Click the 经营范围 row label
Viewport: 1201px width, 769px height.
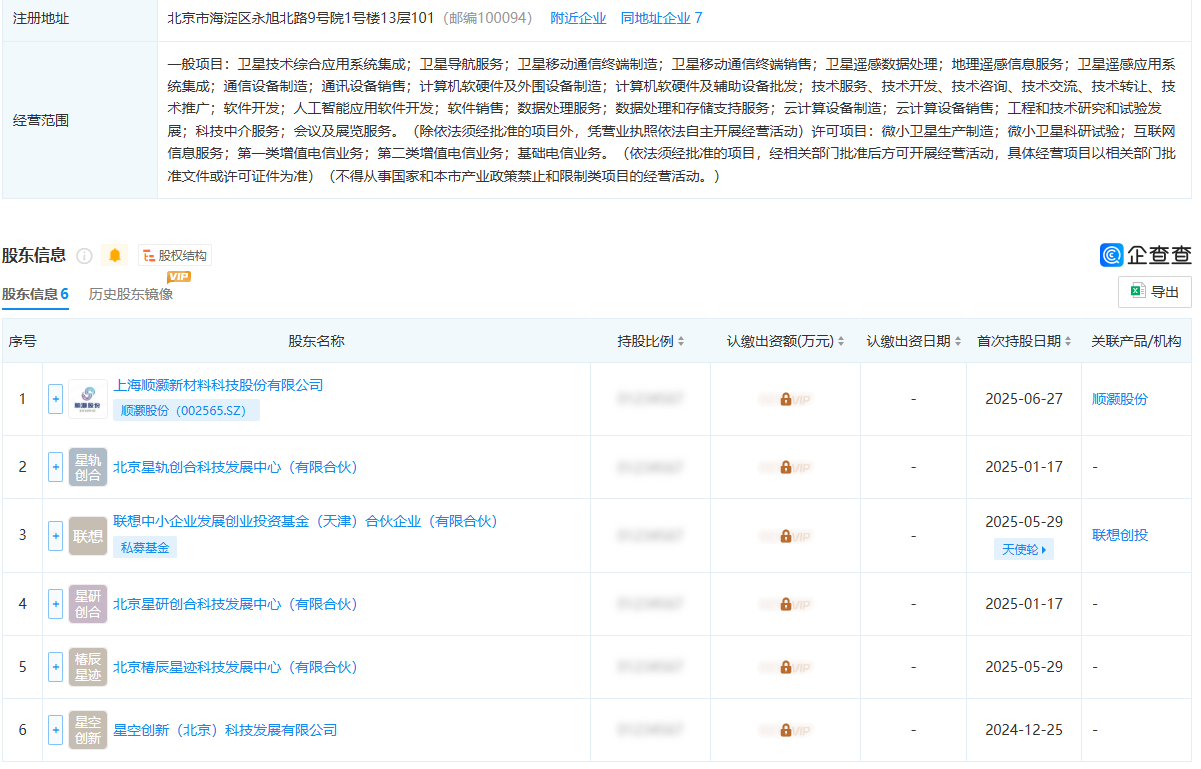tap(41, 120)
